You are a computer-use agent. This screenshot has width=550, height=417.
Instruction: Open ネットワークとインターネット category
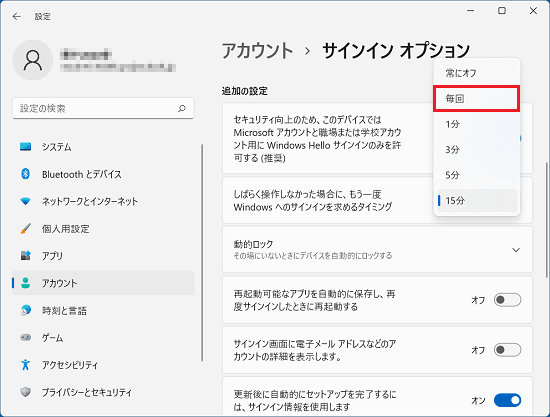pyautogui.click(x=103, y=201)
